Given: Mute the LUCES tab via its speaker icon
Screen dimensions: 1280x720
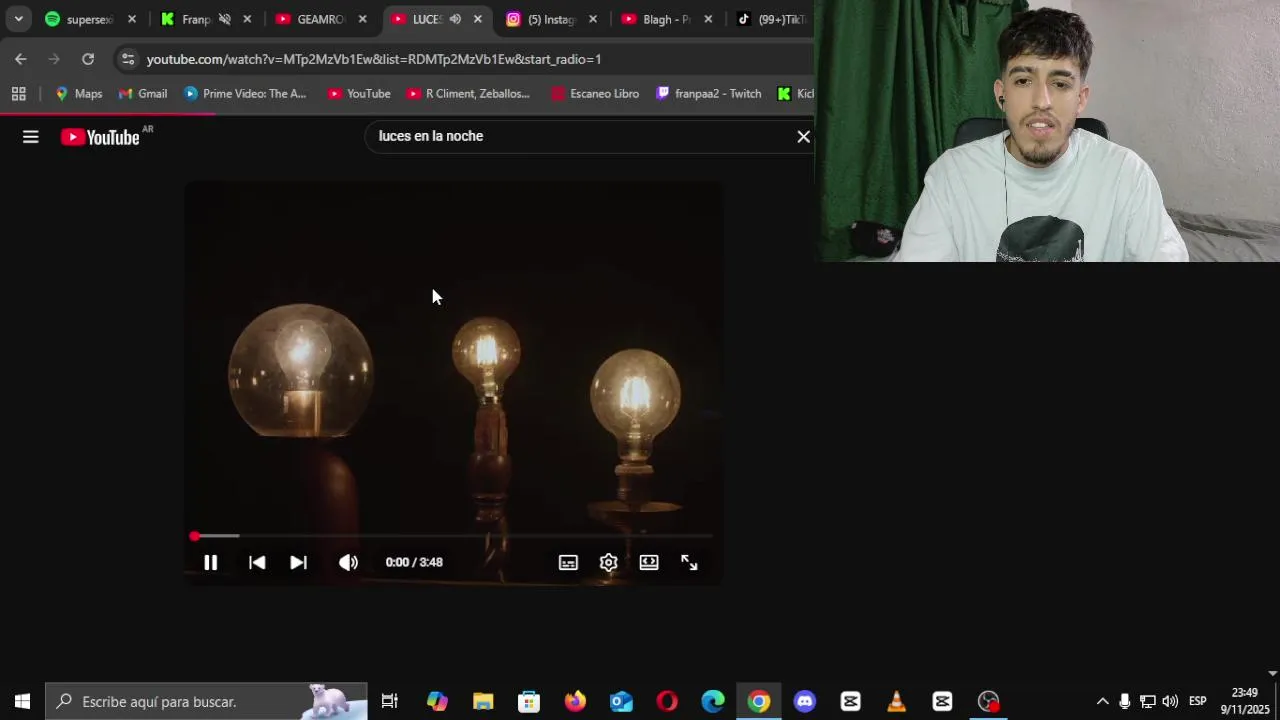Looking at the screenshot, I should [x=455, y=19].
